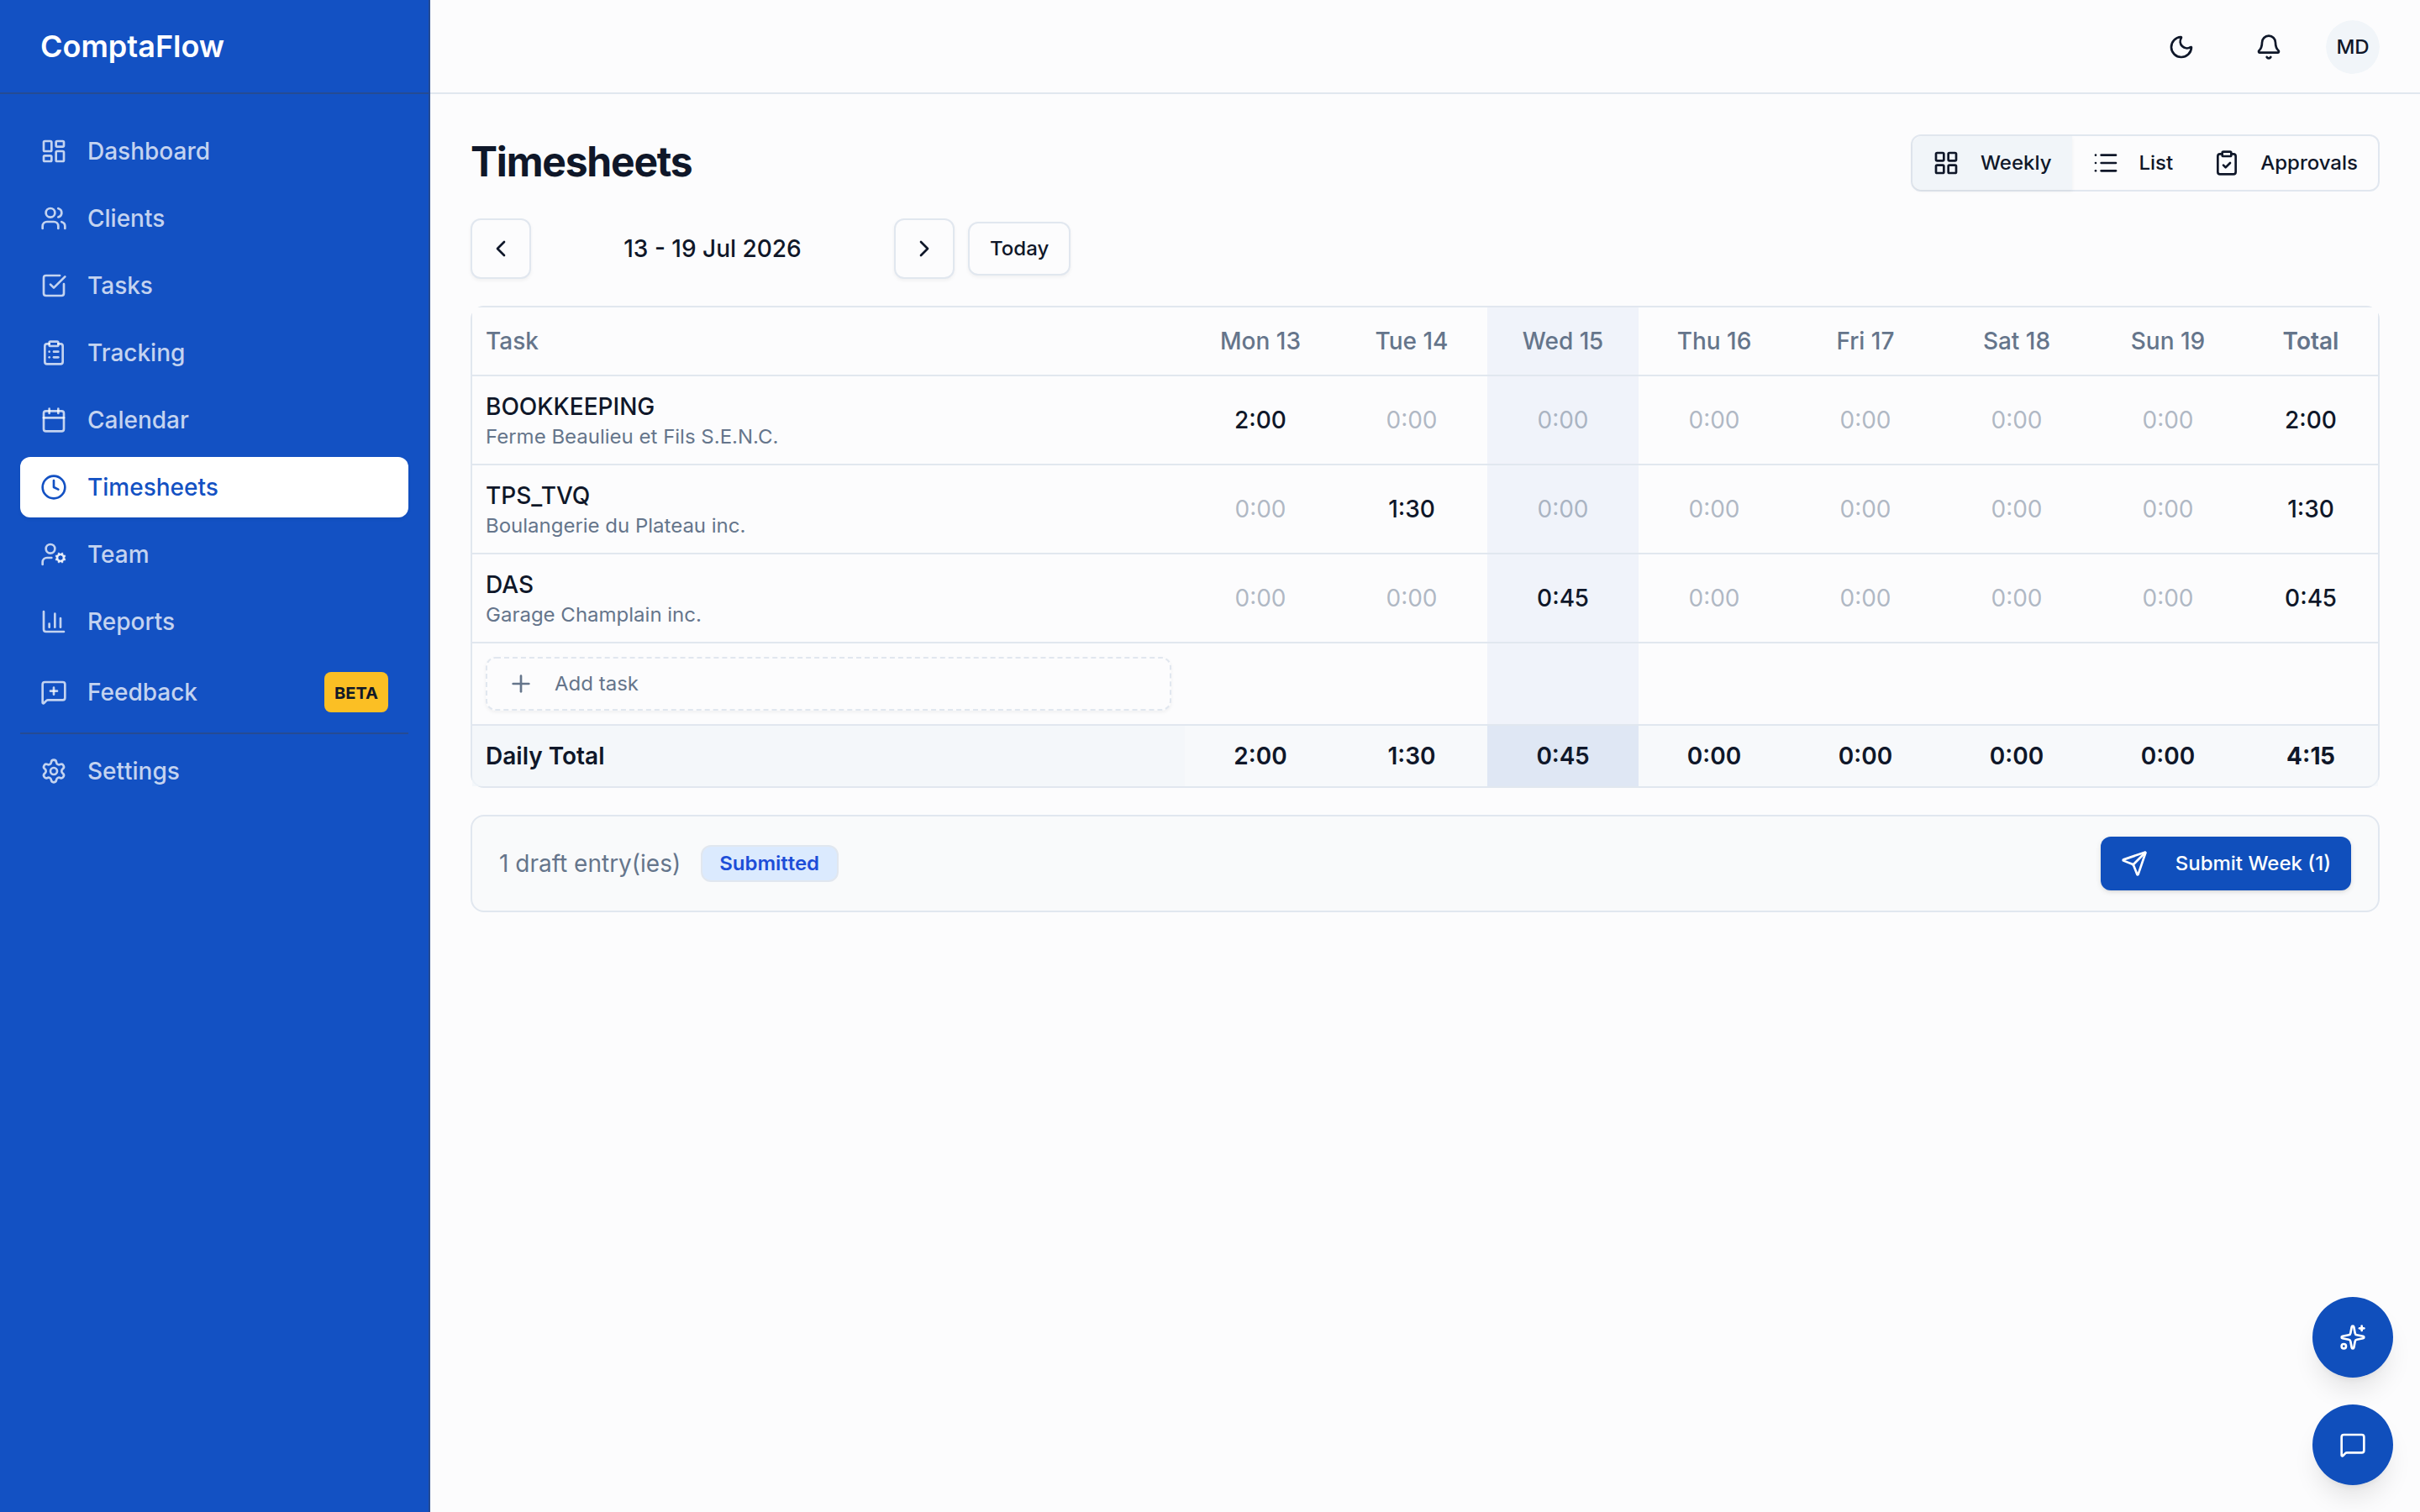Edit TPS_TVQ Saturday 0:00 cell
Viewport: 2420px width, 1512px height.
[x=2016, y=509]
